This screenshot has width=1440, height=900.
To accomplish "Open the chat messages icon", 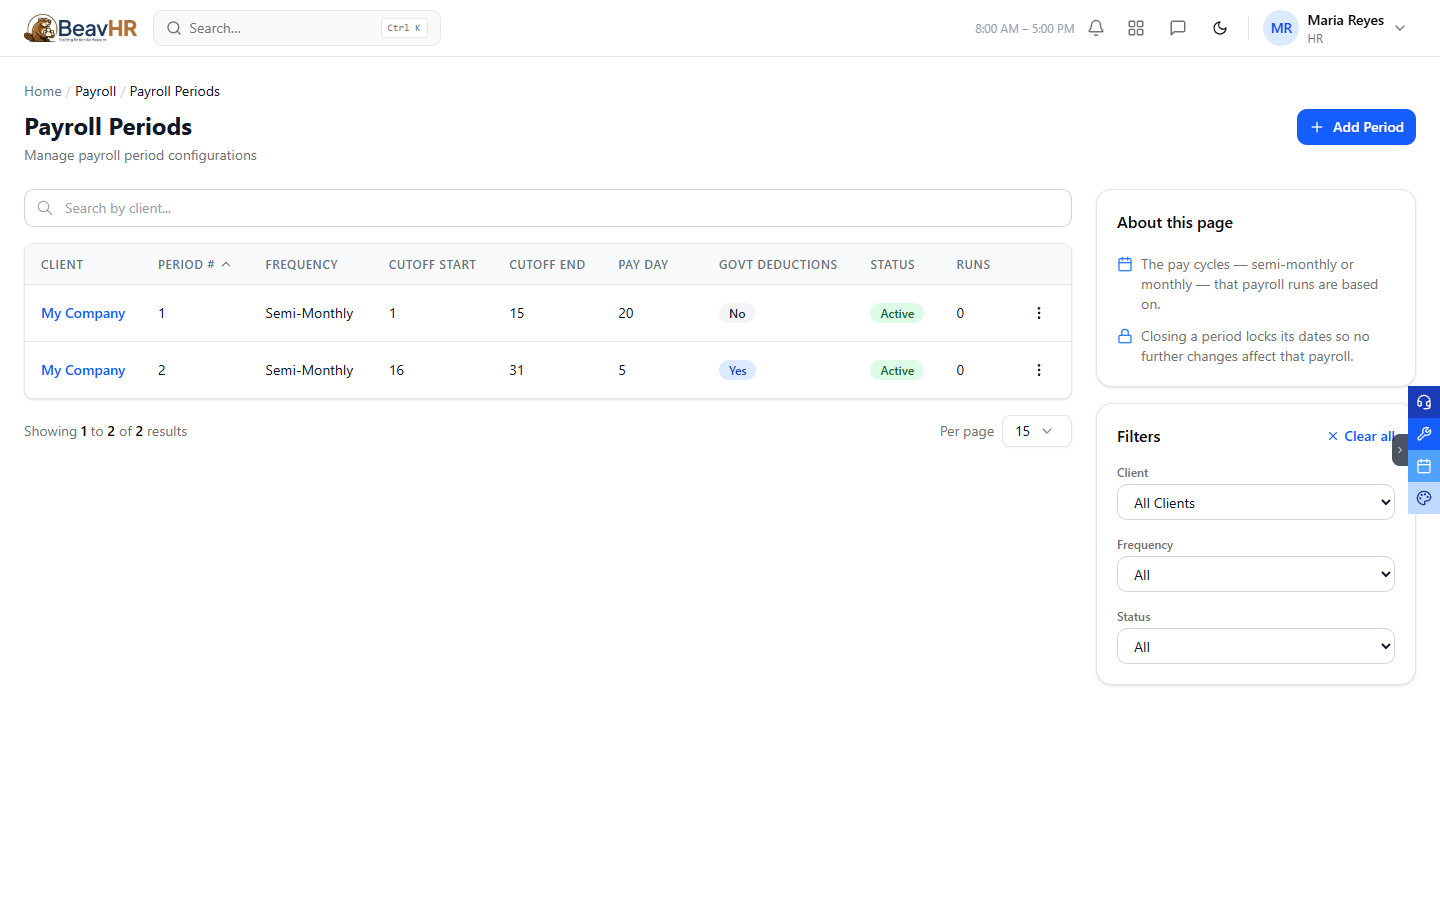I will pyautogui.click(x=1178, y=28).
